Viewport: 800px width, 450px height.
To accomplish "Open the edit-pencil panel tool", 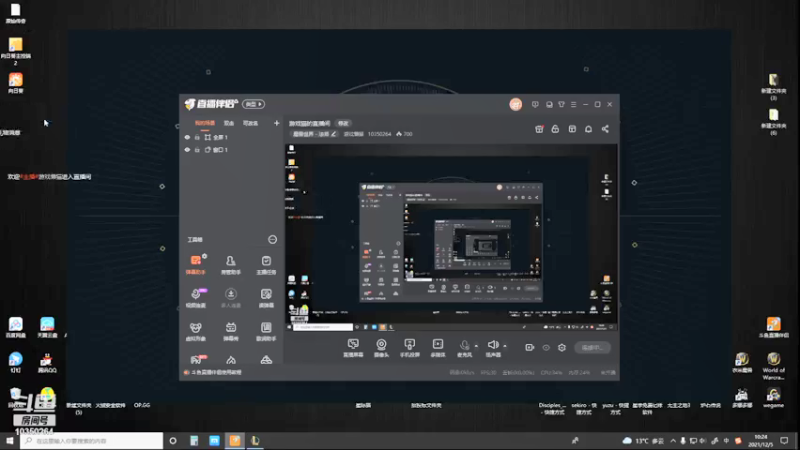I will [266, 297].
